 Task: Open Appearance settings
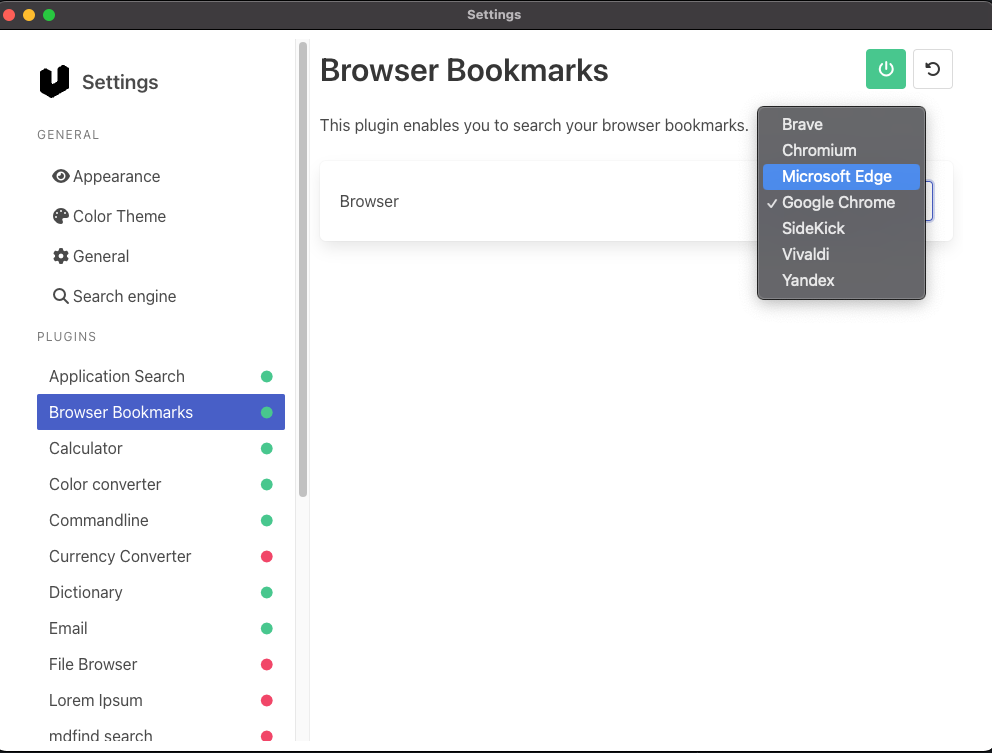(161, 176)
